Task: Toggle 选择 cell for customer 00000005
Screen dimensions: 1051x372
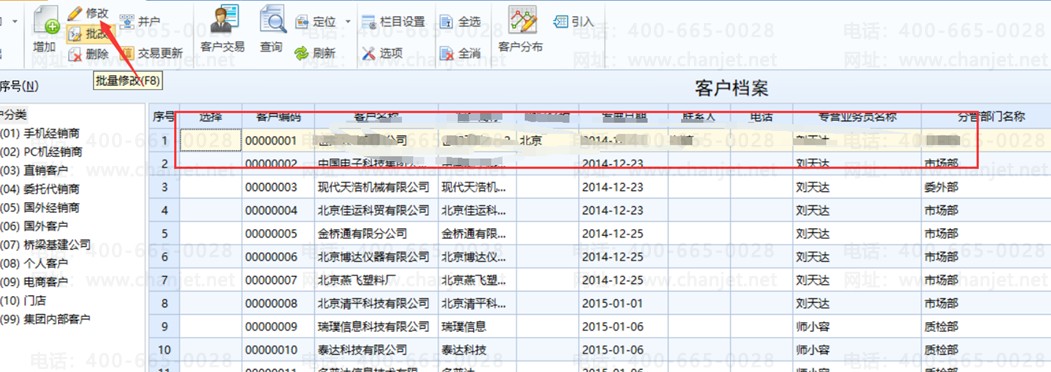Action: (x=210, y=233)
